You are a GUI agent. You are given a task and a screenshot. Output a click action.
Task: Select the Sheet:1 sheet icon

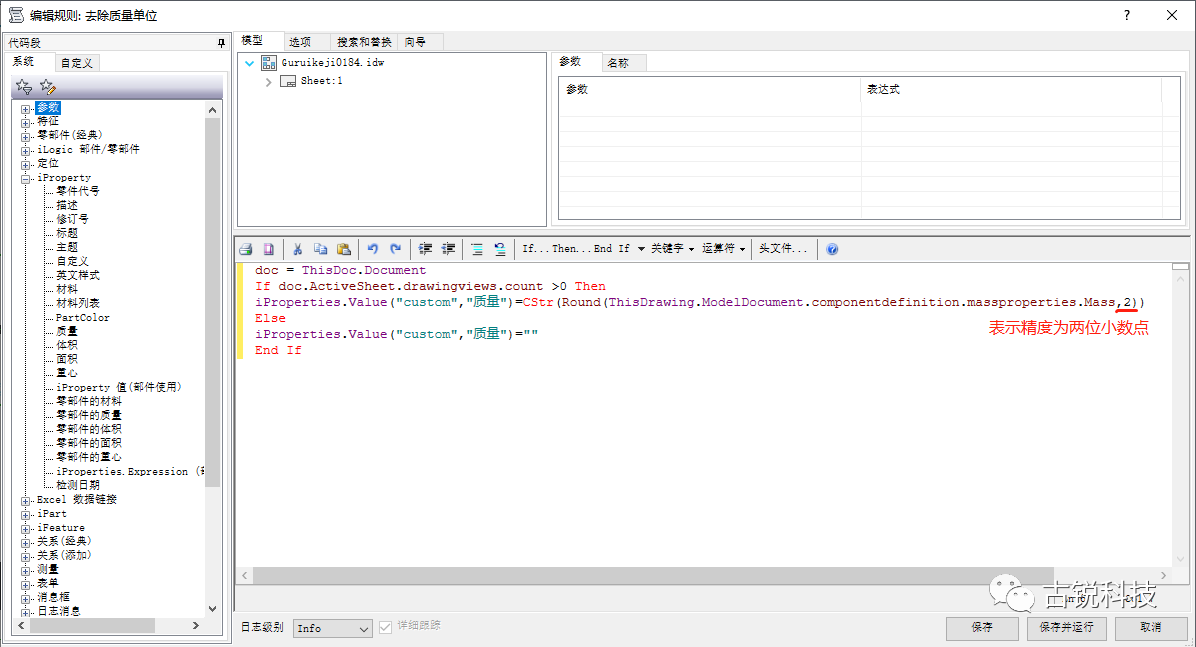point(288,81)
